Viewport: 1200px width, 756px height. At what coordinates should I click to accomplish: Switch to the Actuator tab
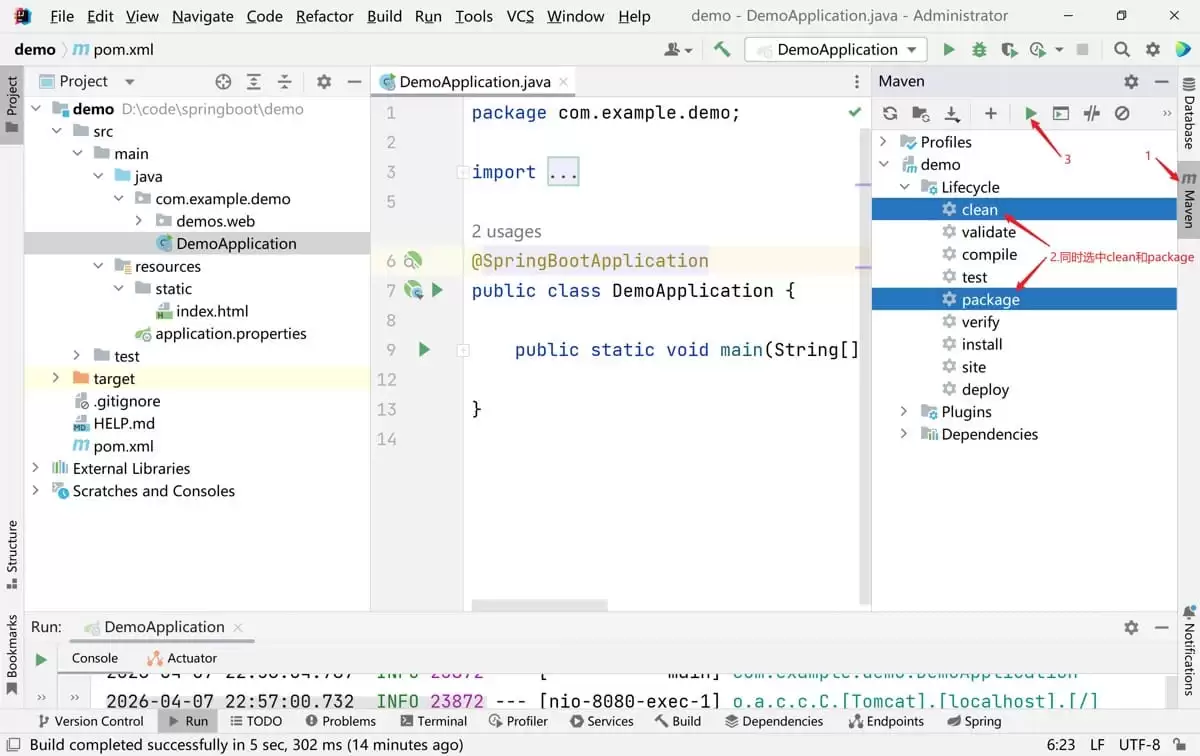point(182,658)
